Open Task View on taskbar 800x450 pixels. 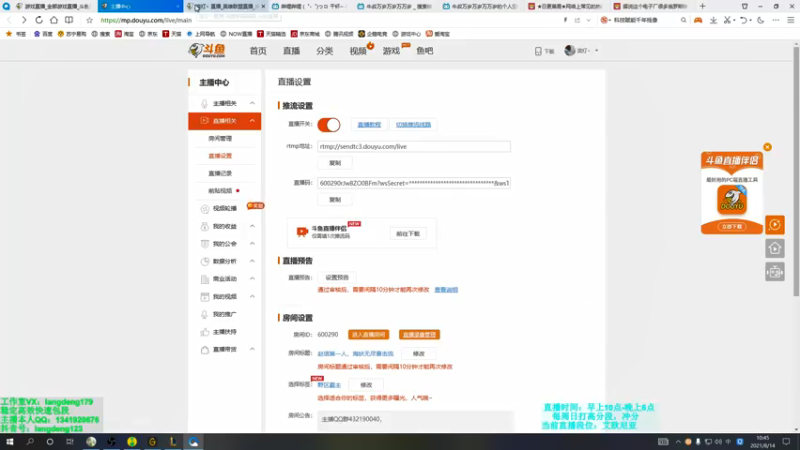click(x=70, y=442)
